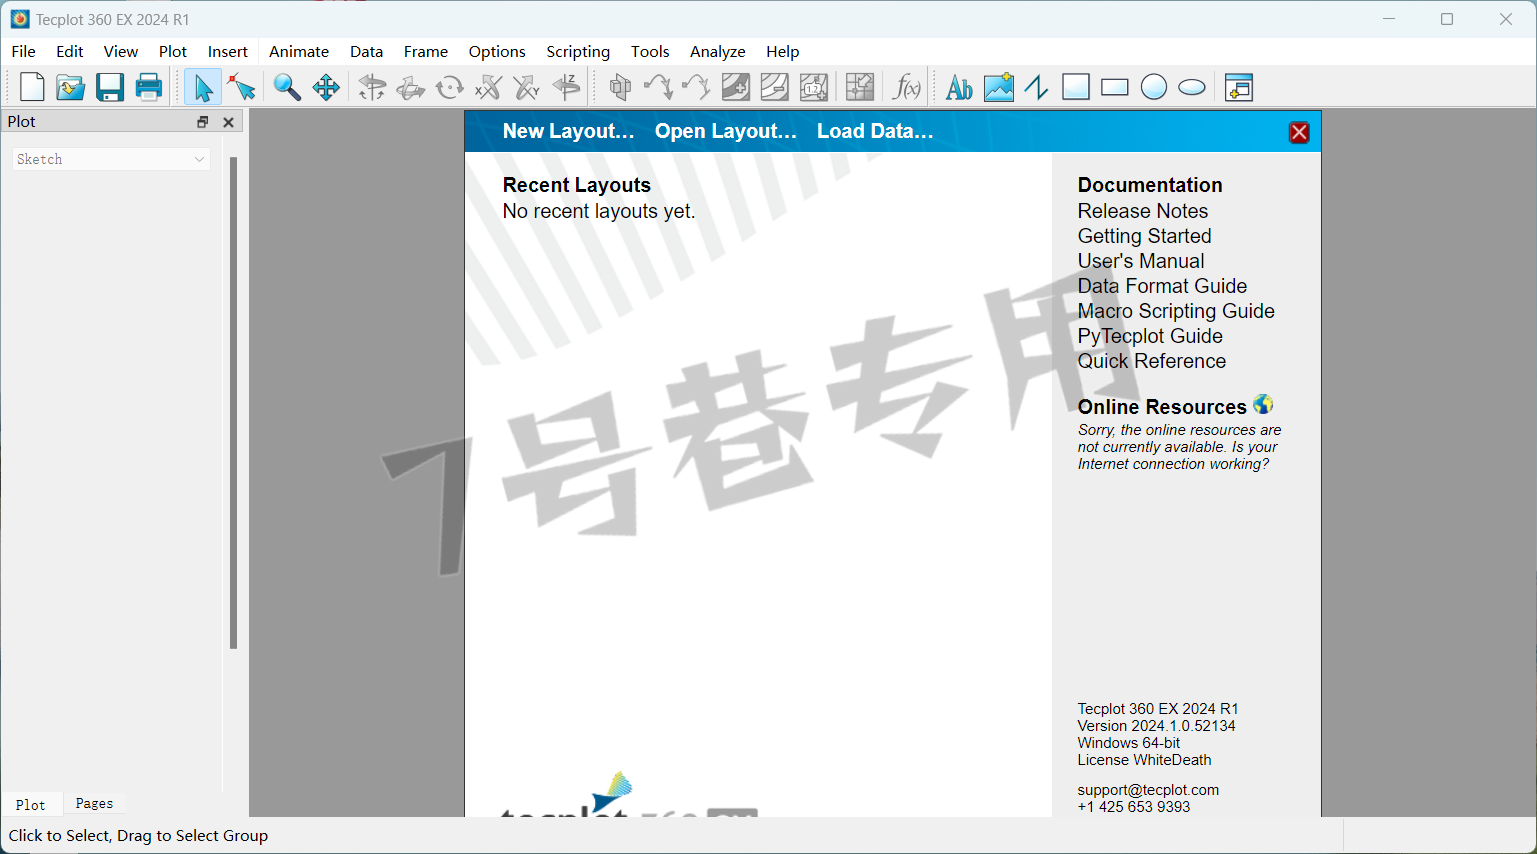1537x854 pixels.
Task: Select the Slice placement tool
Action: pos(620,88)
